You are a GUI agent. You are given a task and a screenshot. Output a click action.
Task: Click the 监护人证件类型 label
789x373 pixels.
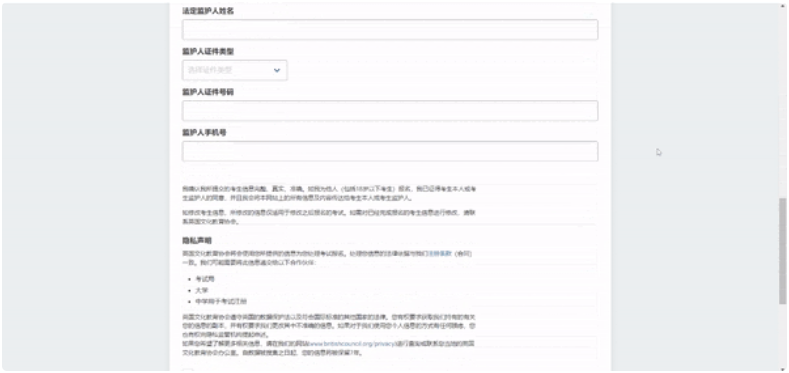pos(208,51)
